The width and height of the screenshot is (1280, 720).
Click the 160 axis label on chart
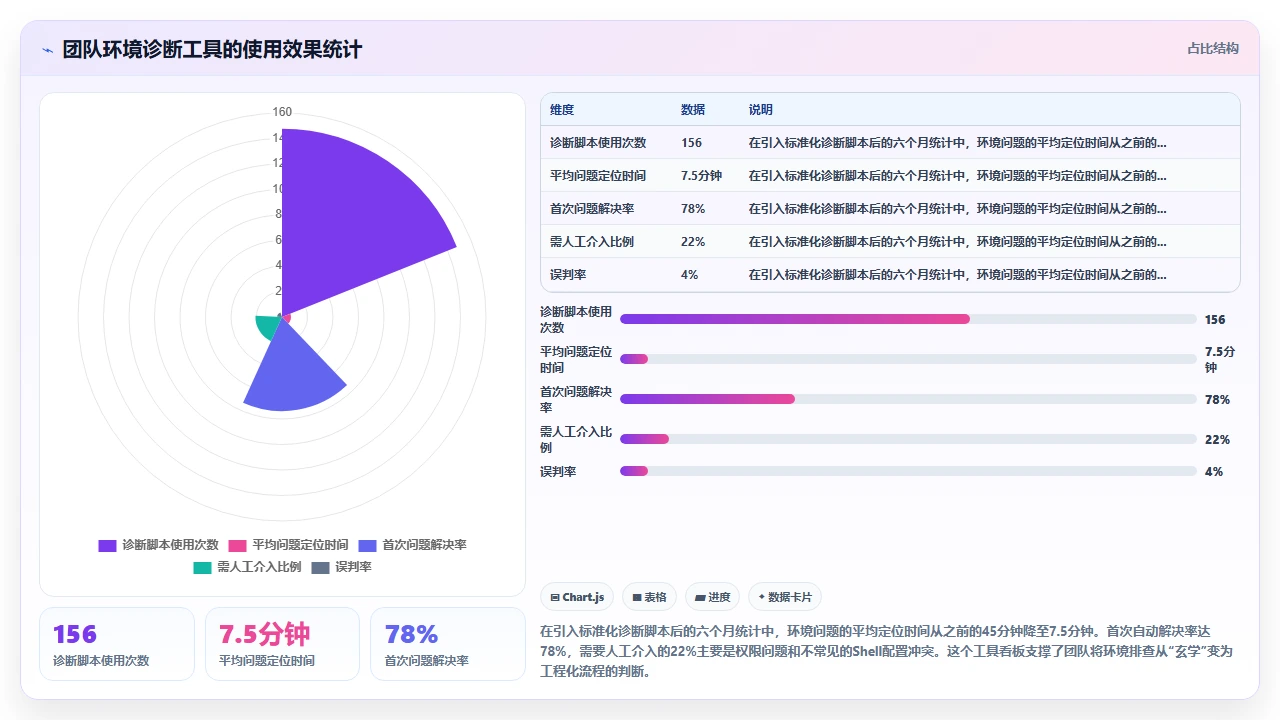(x=282, y=112)
